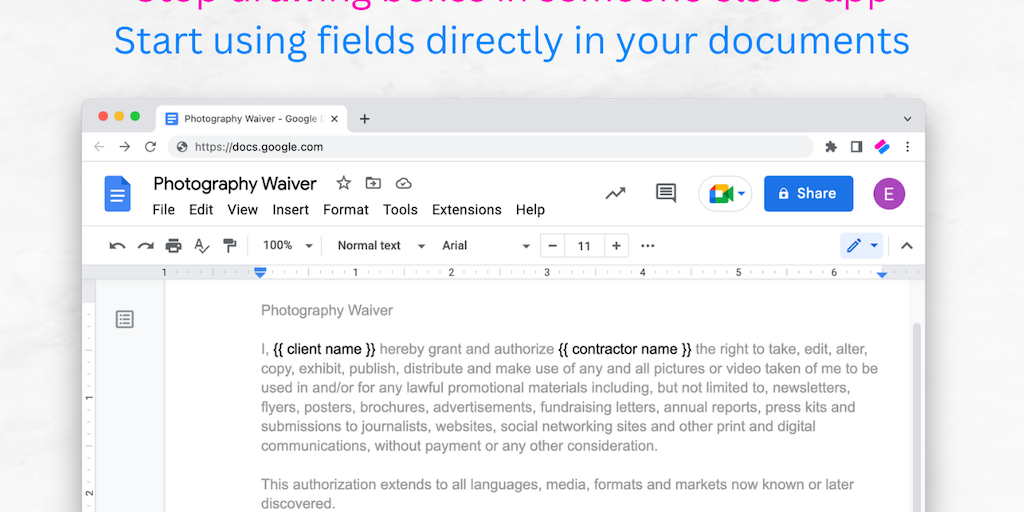Run spelling and grammar check icon

pos(202,246)
